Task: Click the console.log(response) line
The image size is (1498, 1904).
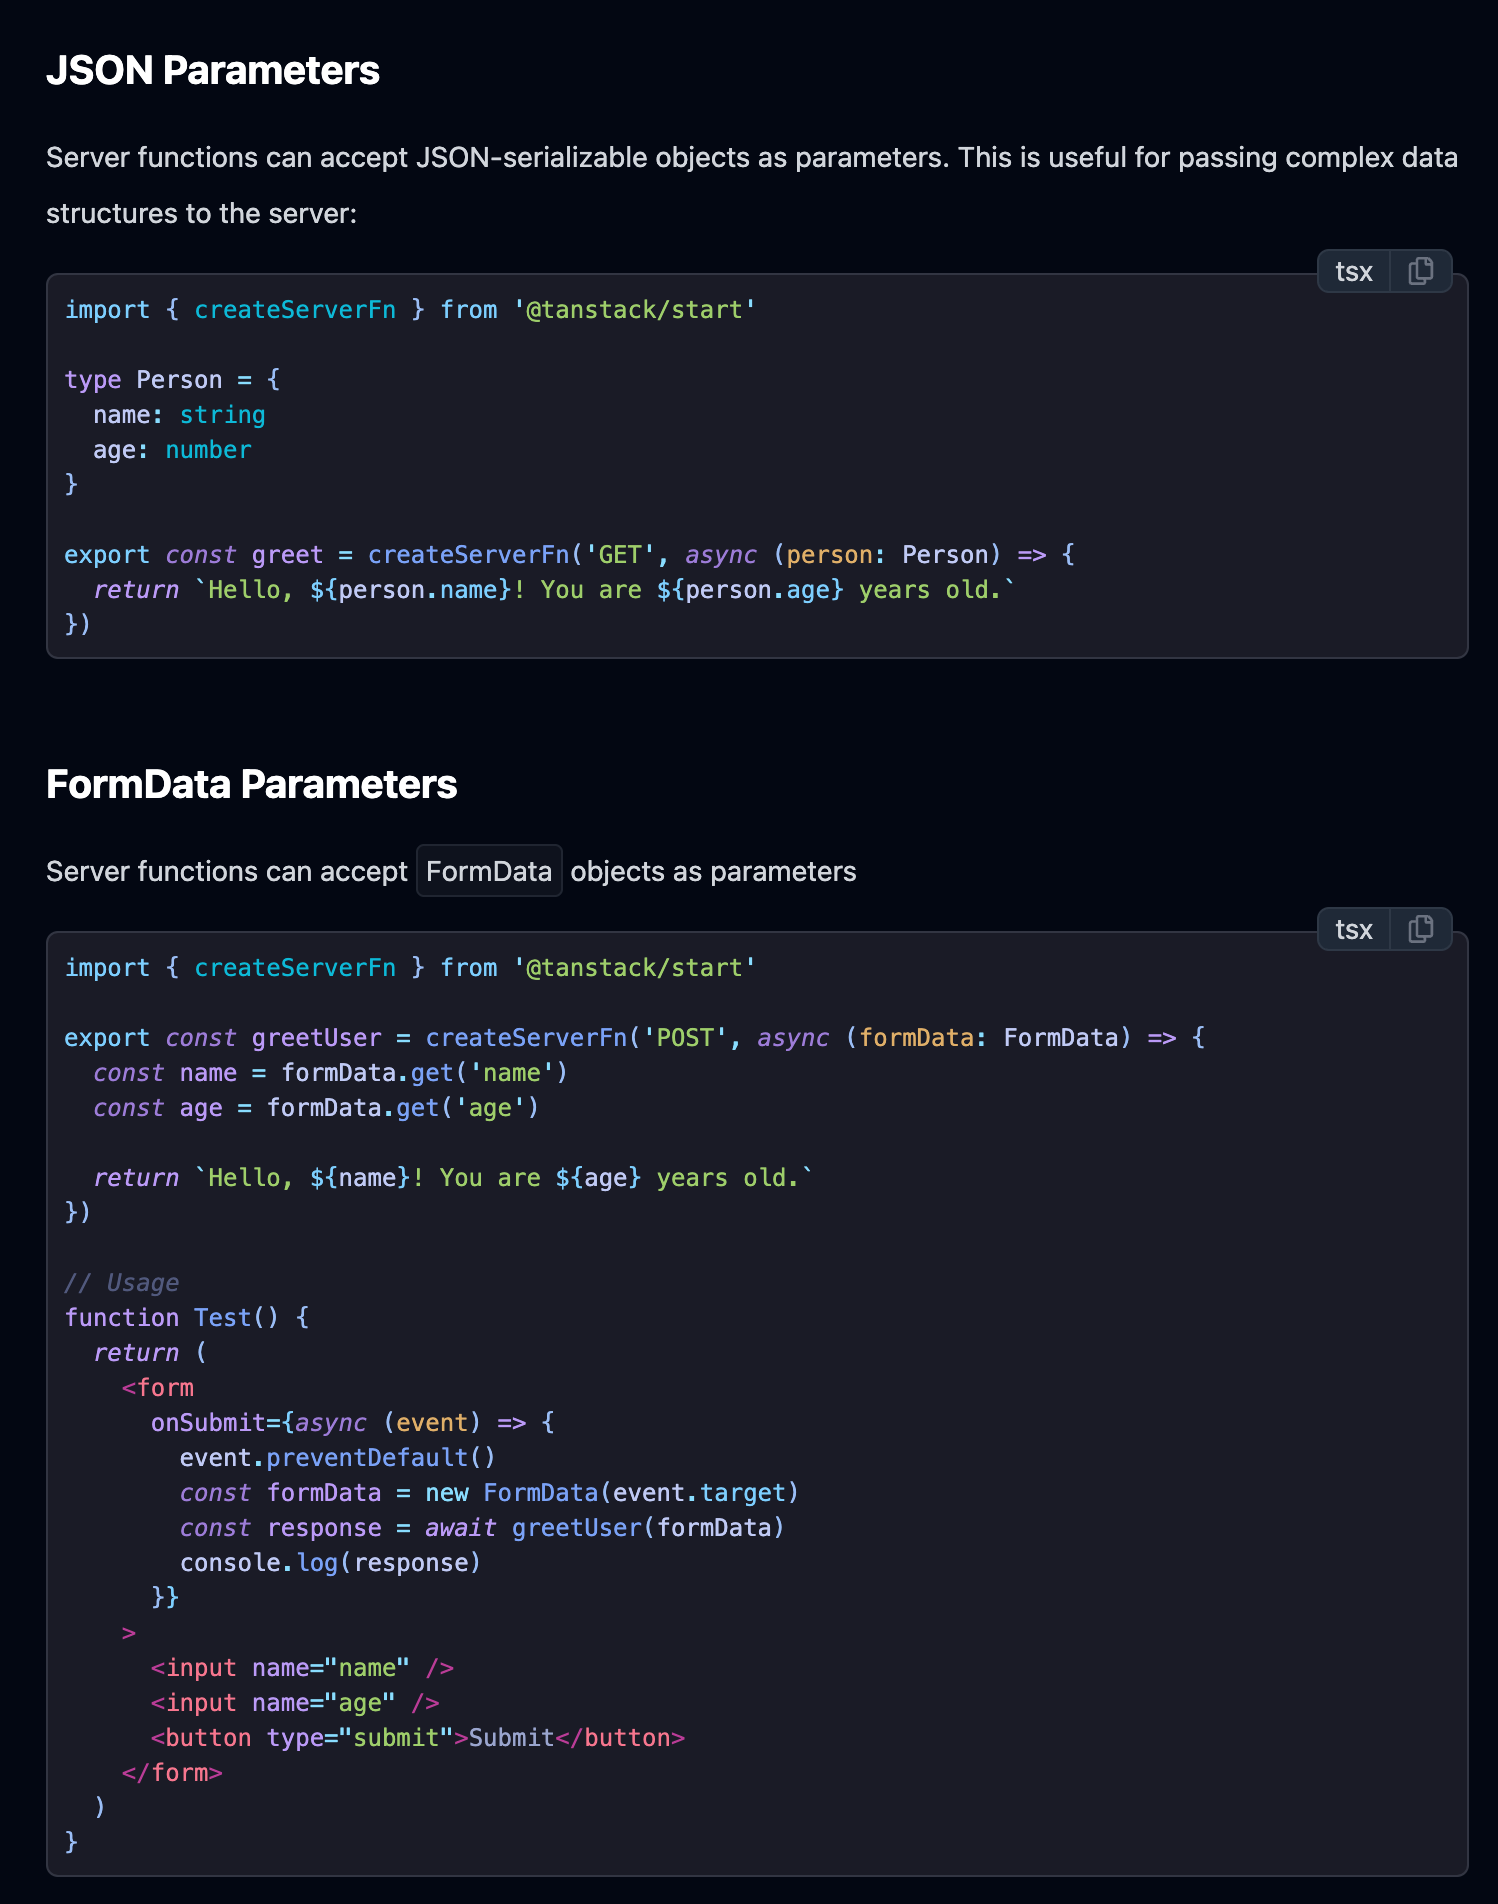Action: (331, 1563)
